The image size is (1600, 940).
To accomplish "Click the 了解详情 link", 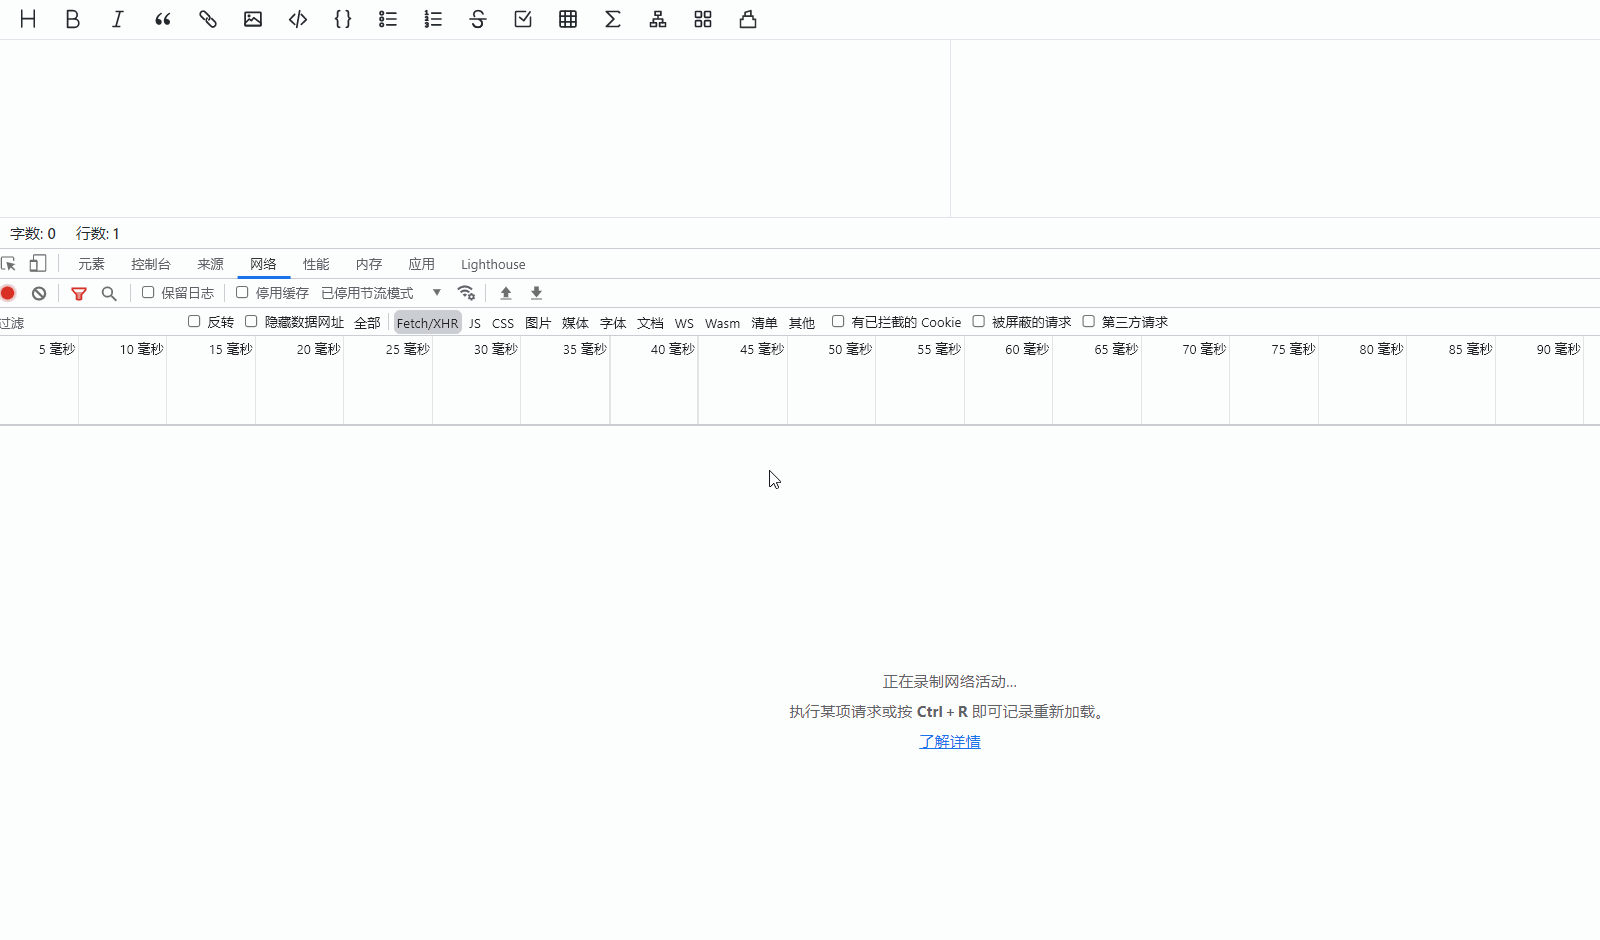I will coord(949,741).
